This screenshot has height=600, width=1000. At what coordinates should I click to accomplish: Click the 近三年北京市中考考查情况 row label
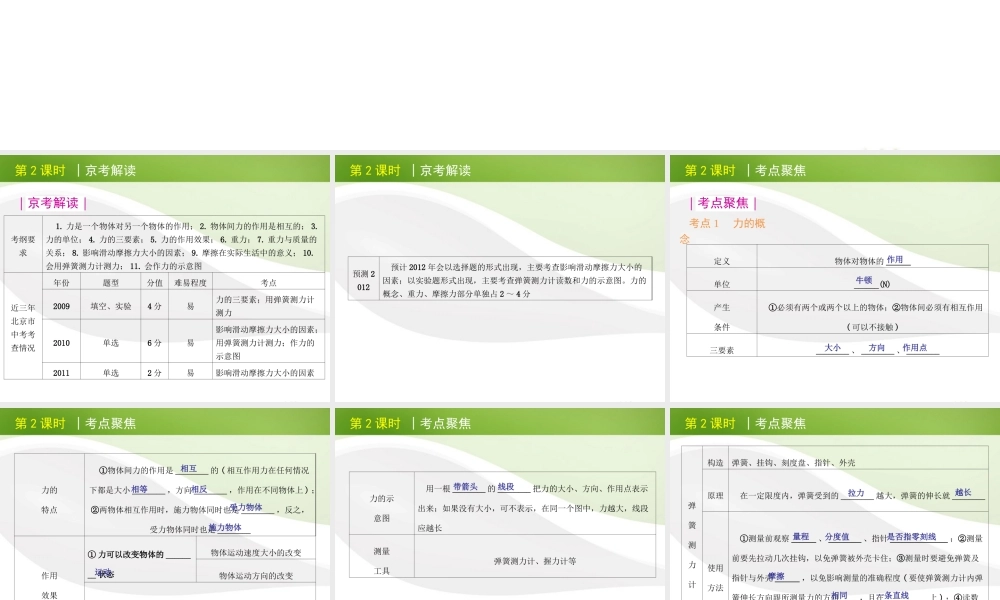click(23, 327)
